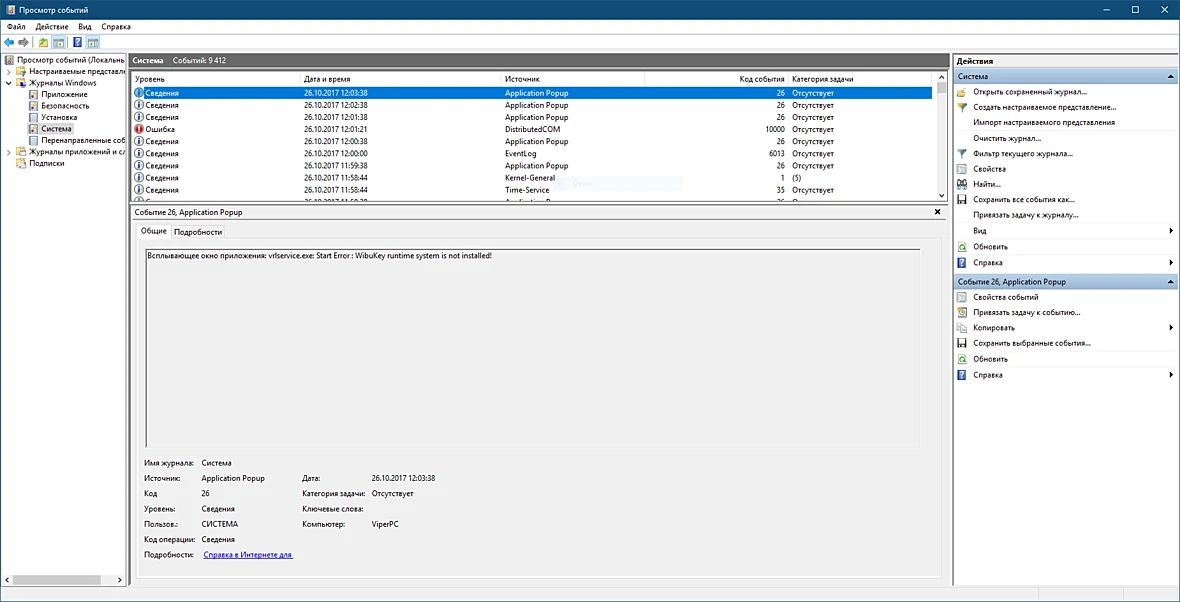Click Импорт настраиваемого представления action
Screen dimensions: 1180x602
click(x=1044, y=123)
